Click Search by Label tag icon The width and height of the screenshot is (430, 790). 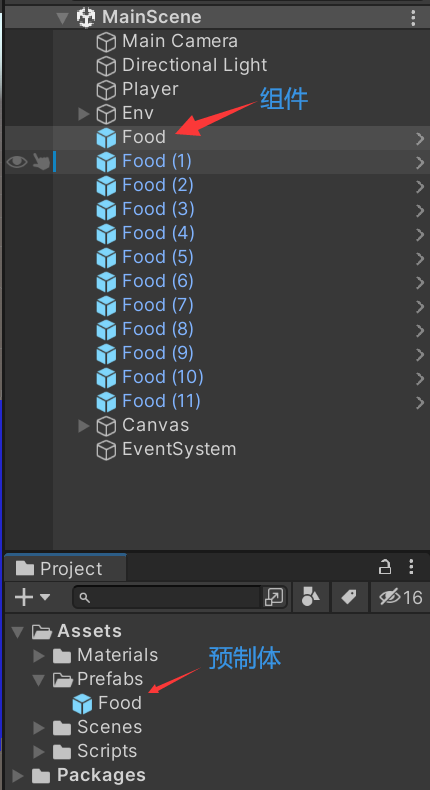pos(349,598)
